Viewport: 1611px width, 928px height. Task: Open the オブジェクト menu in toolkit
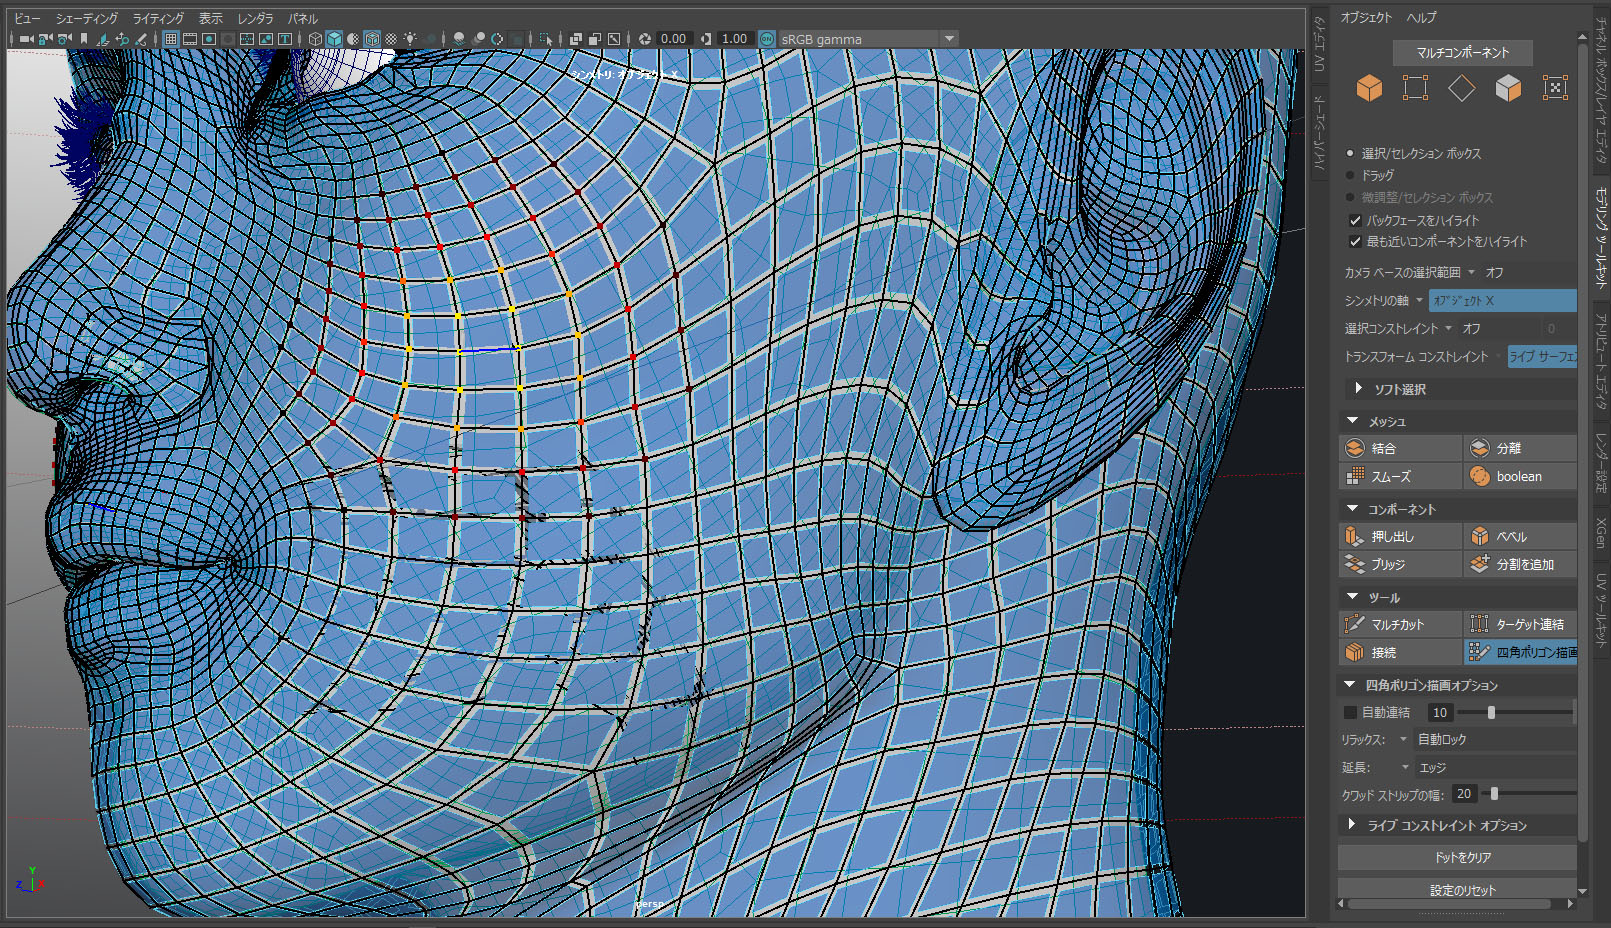click(1366, 17)
